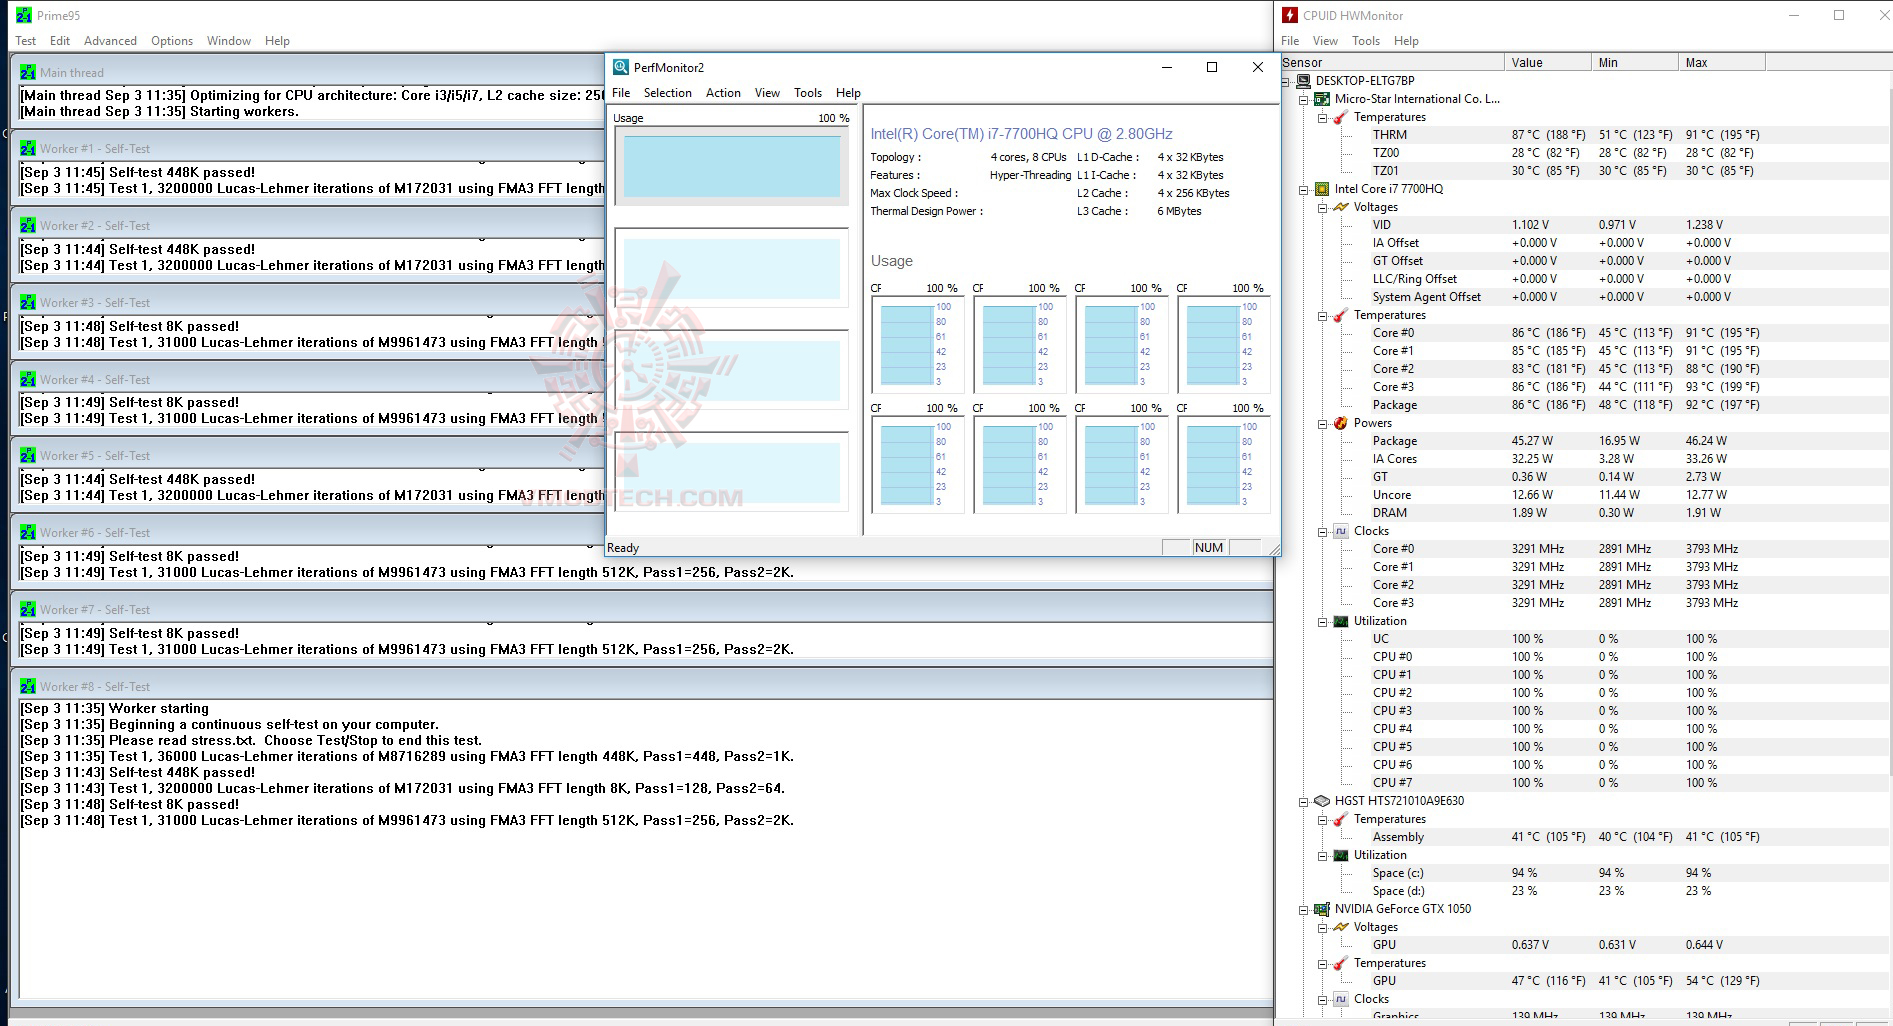This screenshot has height=1026, width=1893.
Task: Click the Utilization icon under Intel Core i7
Action: pyautogui.click(x=1341, y=621)
